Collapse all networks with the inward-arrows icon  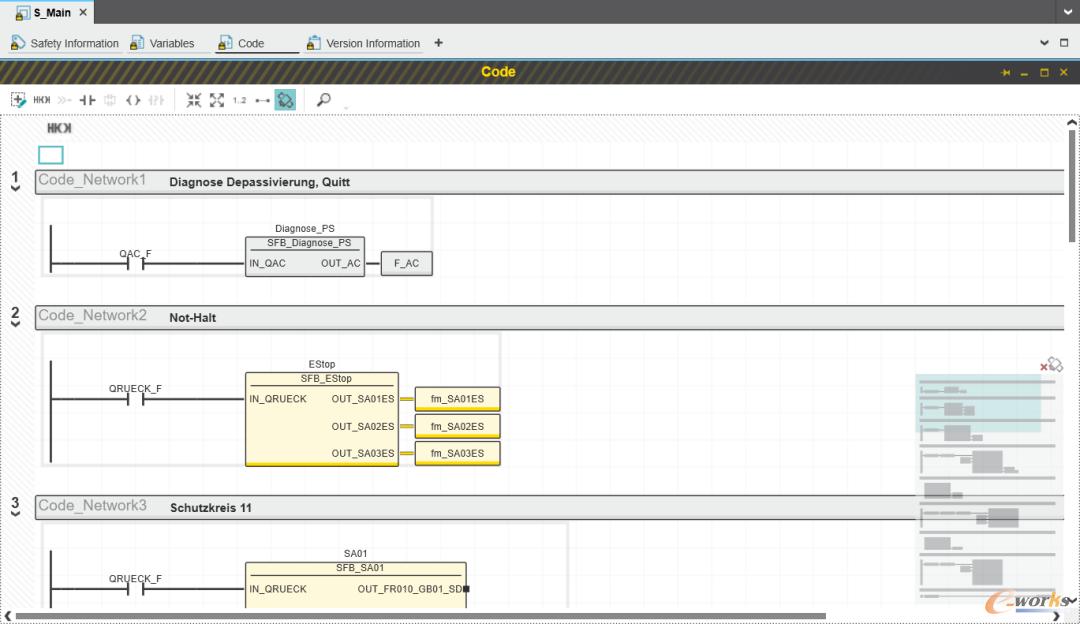[x=194, y=100]
